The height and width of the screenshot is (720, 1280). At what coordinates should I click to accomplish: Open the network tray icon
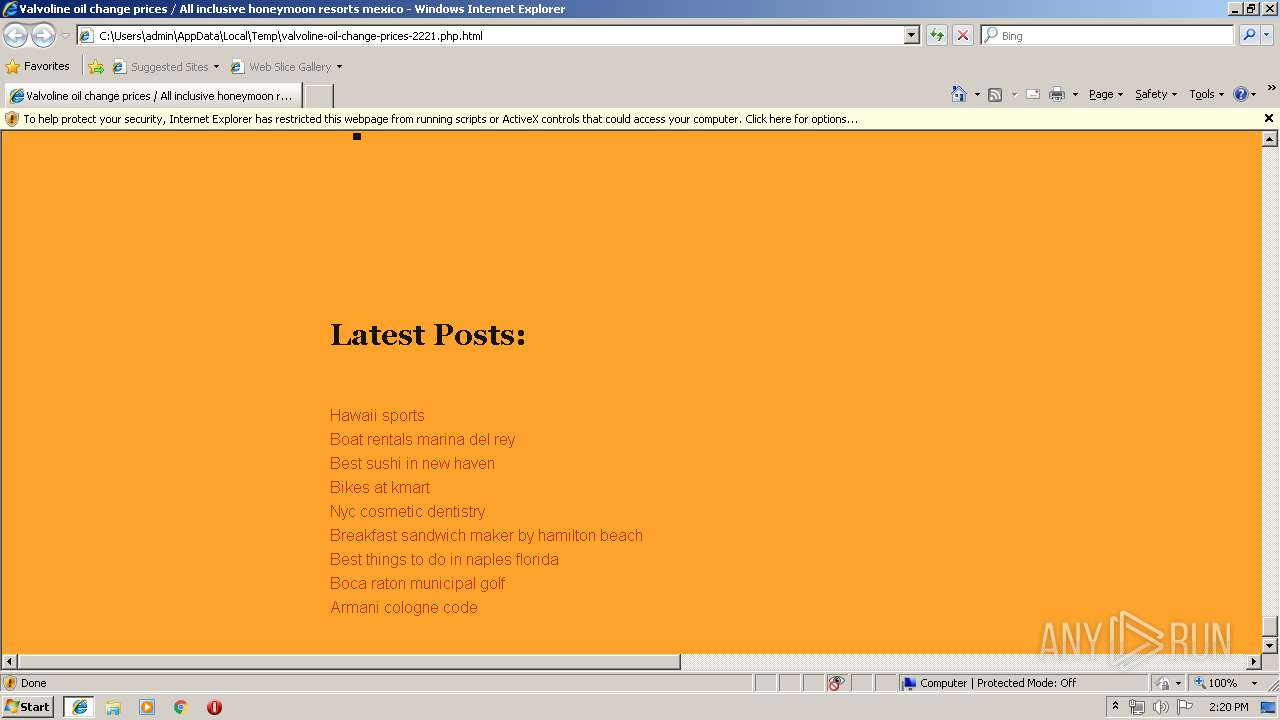coord(1137,707)
